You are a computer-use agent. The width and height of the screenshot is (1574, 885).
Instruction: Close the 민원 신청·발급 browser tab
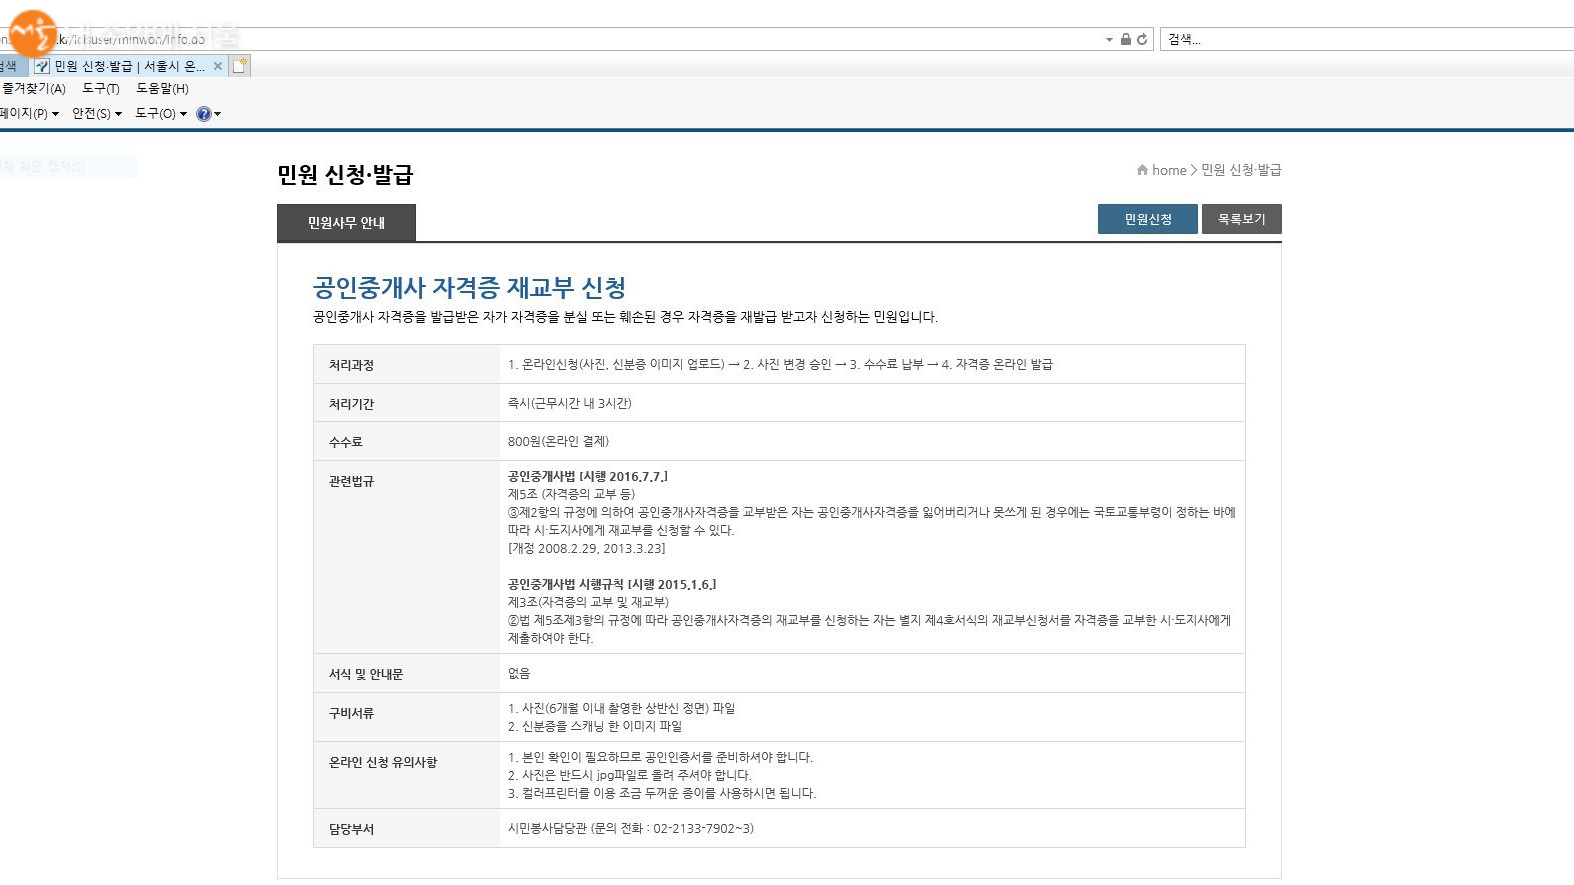click(218, 66)
